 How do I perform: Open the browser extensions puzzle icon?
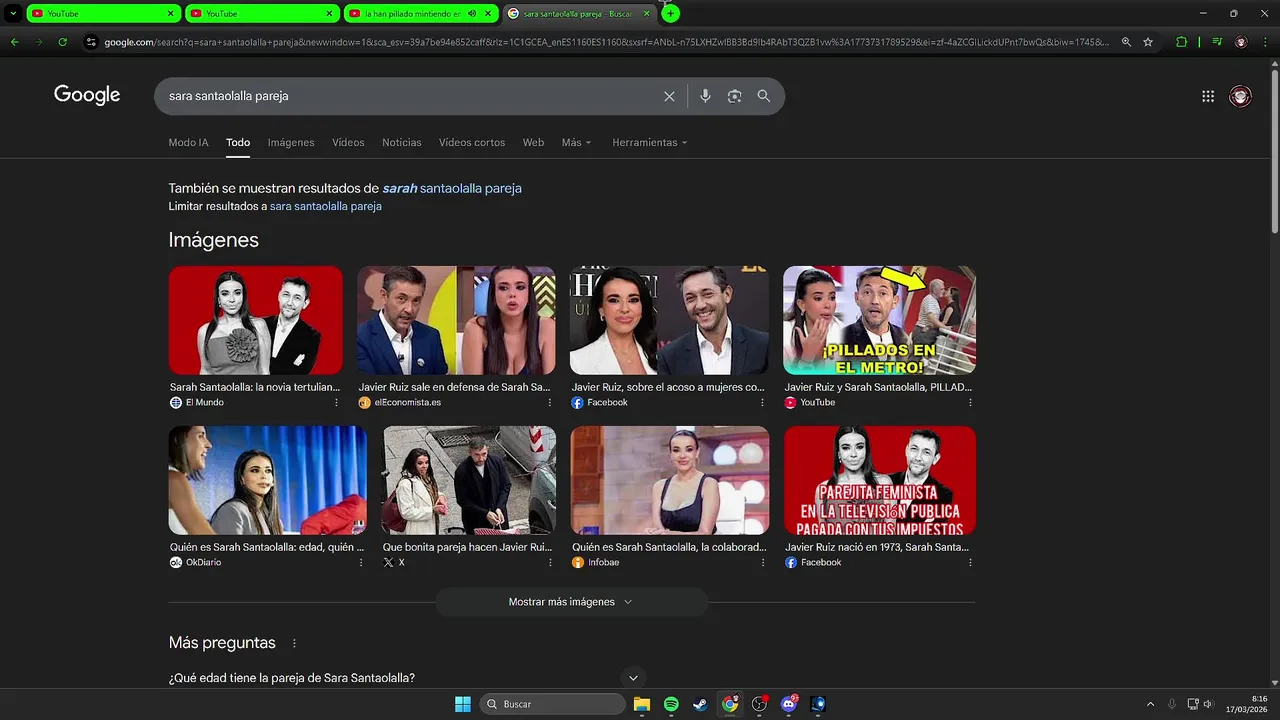(1181, 42)
